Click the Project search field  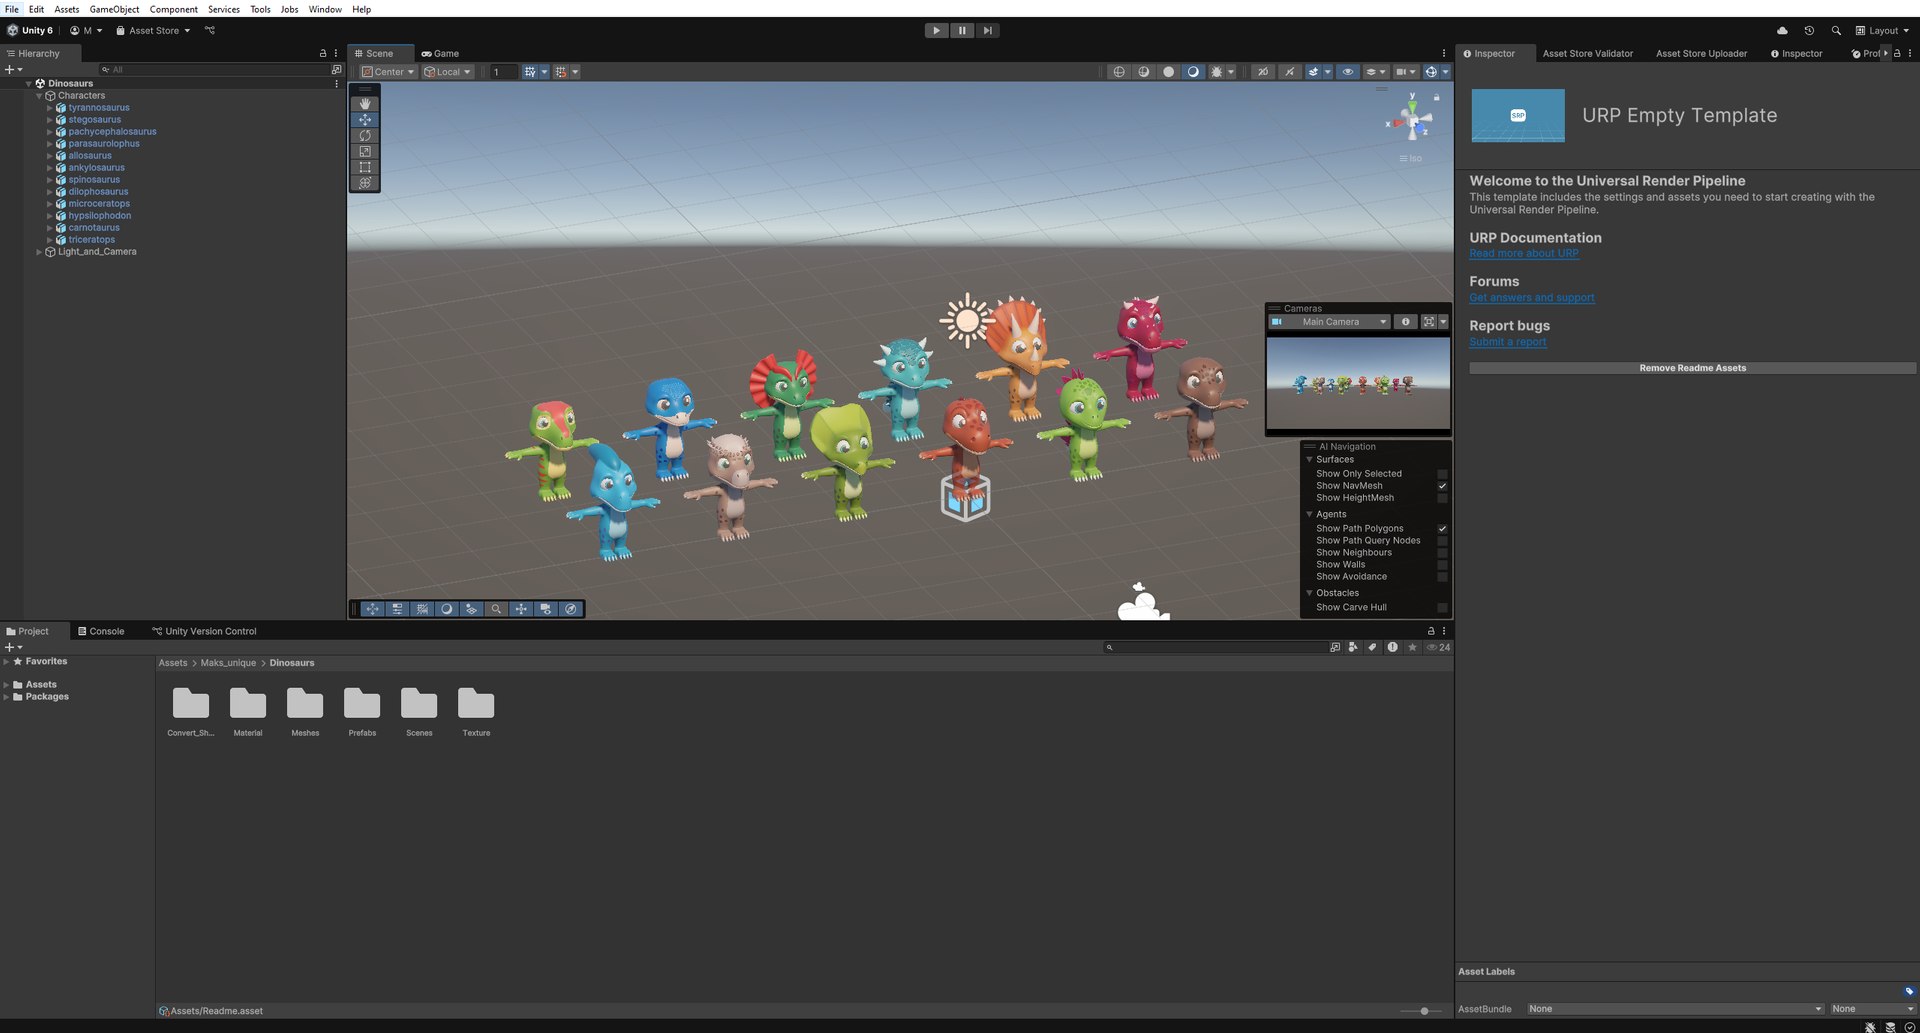pyautogui.click(x=1215, y=648)
